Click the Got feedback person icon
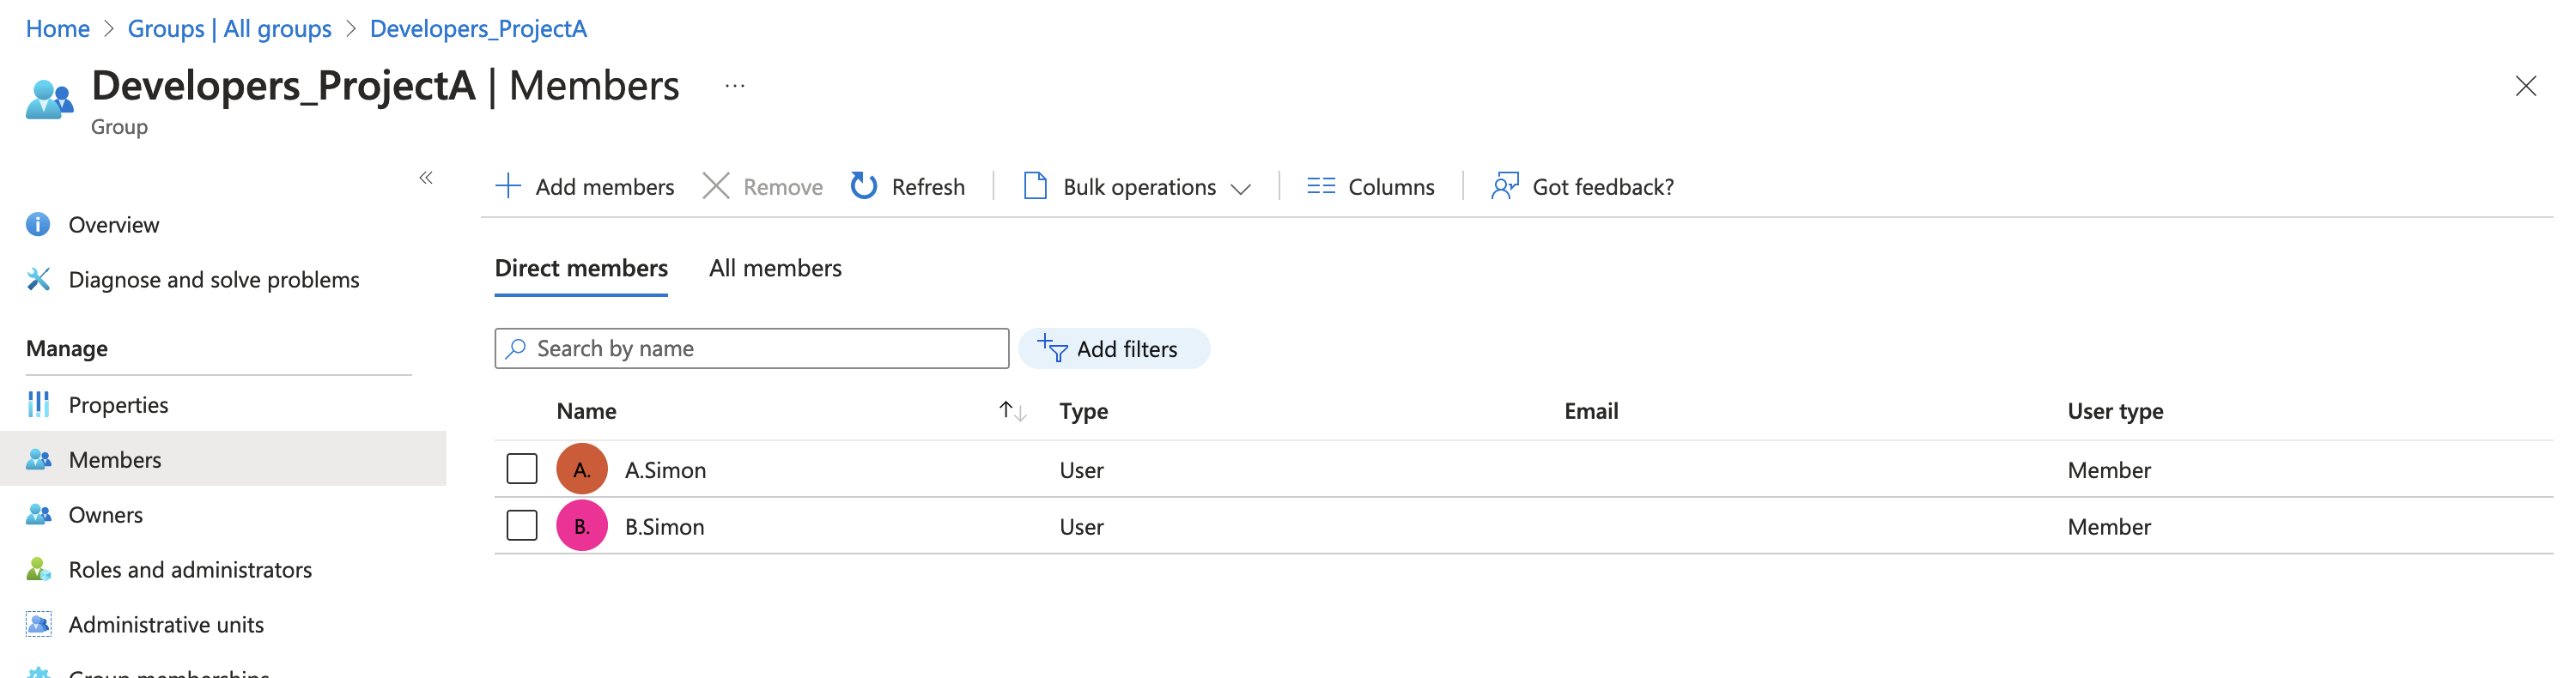The width and height of the screenshot is (2576, 678). click(1504, 186)
